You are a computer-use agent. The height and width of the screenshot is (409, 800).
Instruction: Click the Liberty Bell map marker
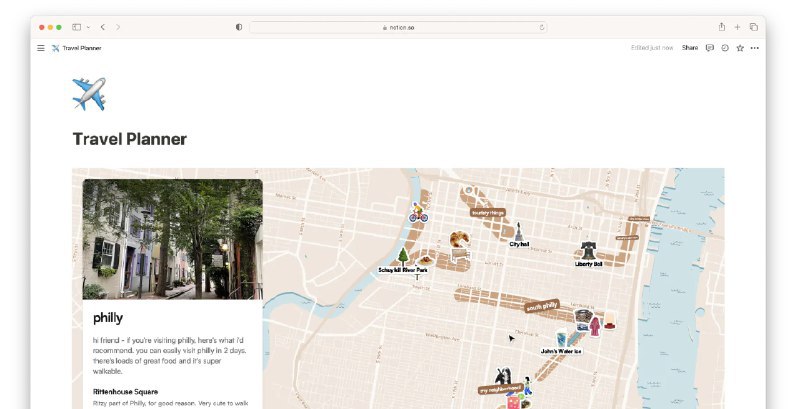point(589,251)
